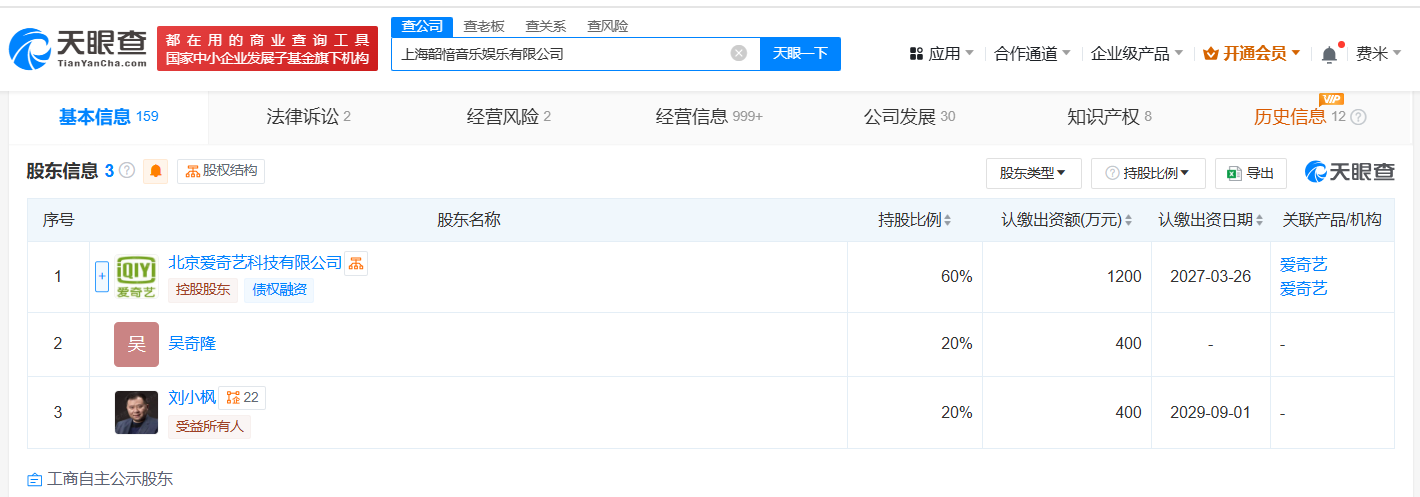Open the 经营风险 tab
Viewport: 1420px width, 497px height.
(509, 118)
